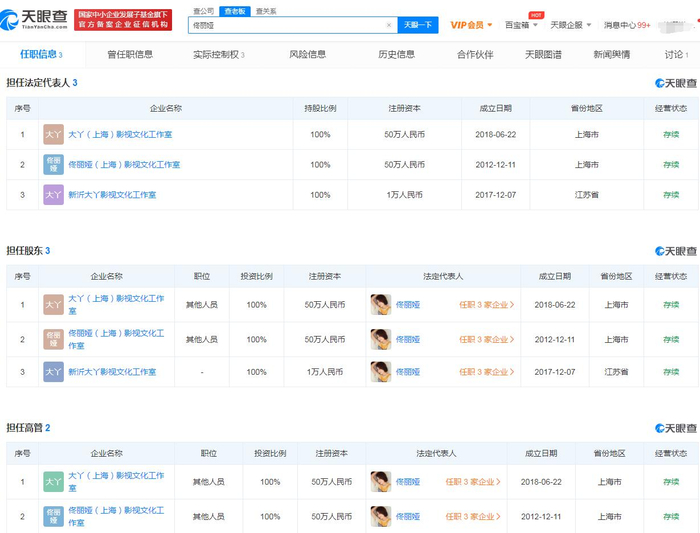
Task: Click the 大丫 logo of 新沂大丫影视文化工作室 in legal representative table
Action: pyautogui.click(x=53, y=195)
